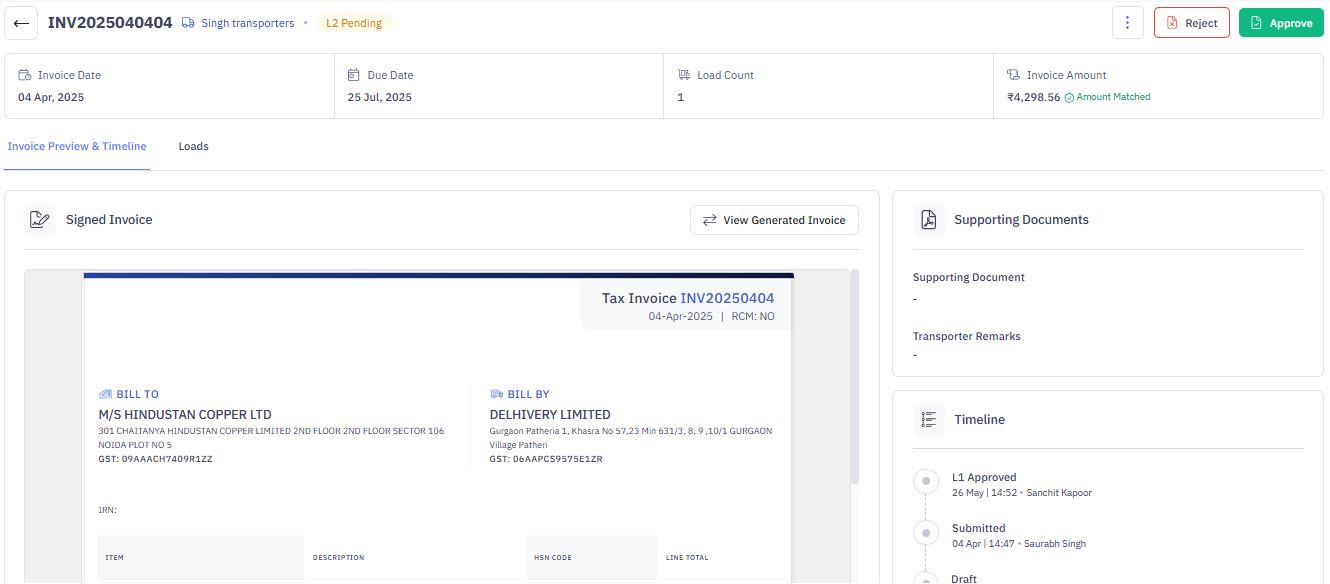Click the 04-Apr-2025 RCM: NO line
Screen dimensions: 1330x584
click(x=711, y=317)
